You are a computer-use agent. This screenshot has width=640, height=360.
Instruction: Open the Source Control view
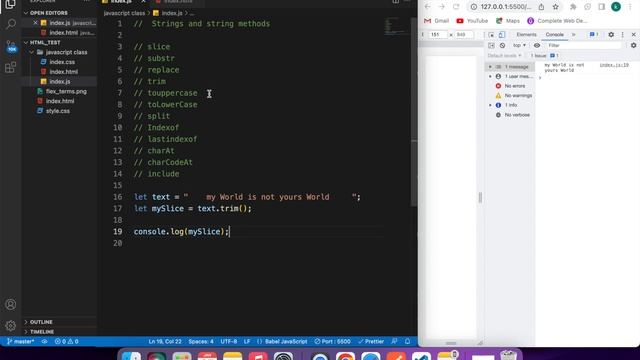coord(11,46)
